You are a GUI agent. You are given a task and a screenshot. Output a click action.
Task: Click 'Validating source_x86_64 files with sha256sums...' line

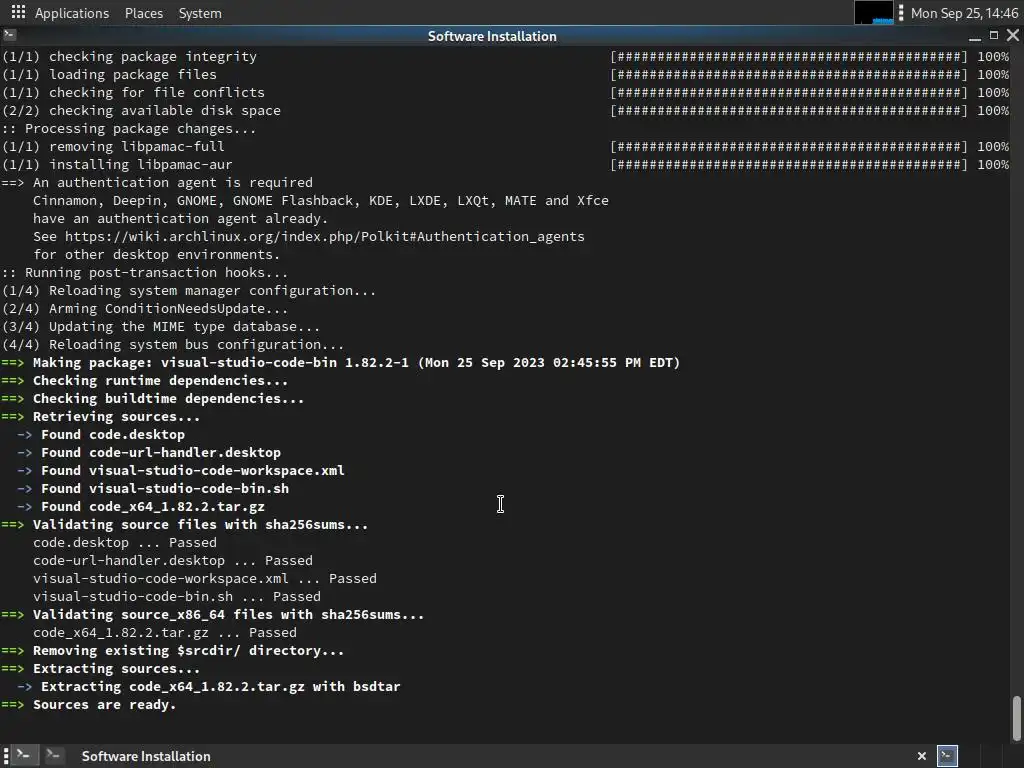pos(213,615)
